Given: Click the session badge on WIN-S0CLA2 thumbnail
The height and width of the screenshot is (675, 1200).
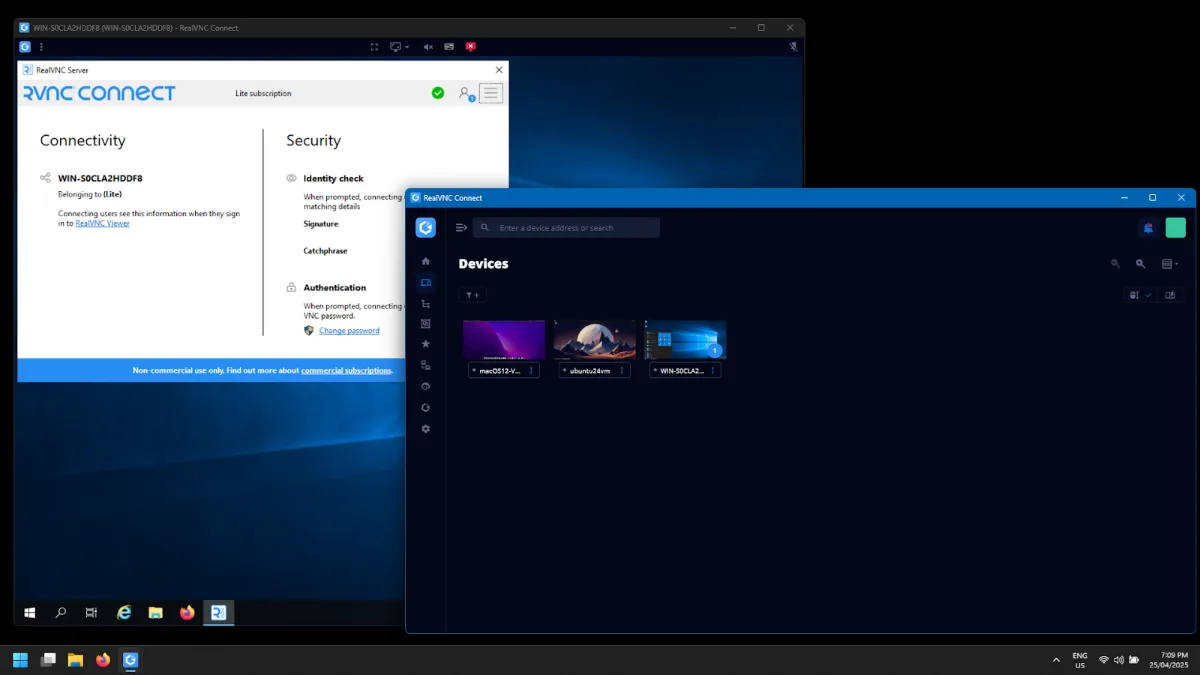Looking at the screenshot, I should point(715,351).
